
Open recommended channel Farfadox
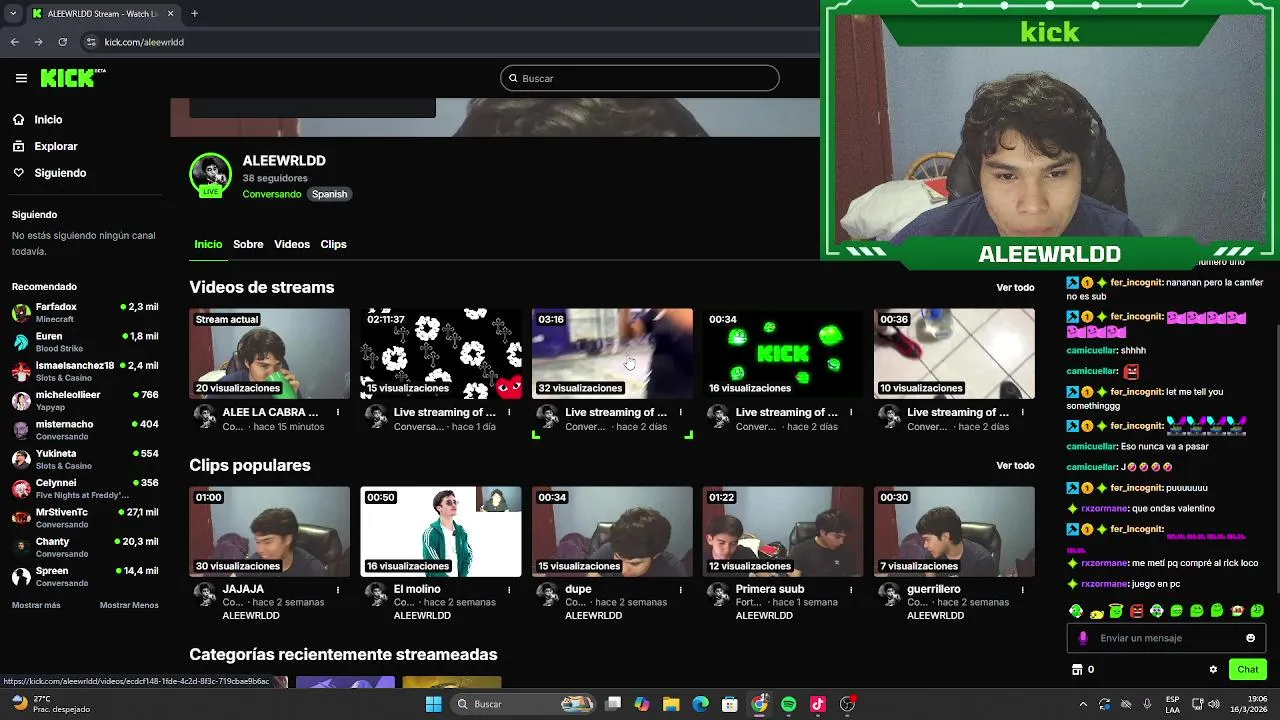[x=85, y=312]
